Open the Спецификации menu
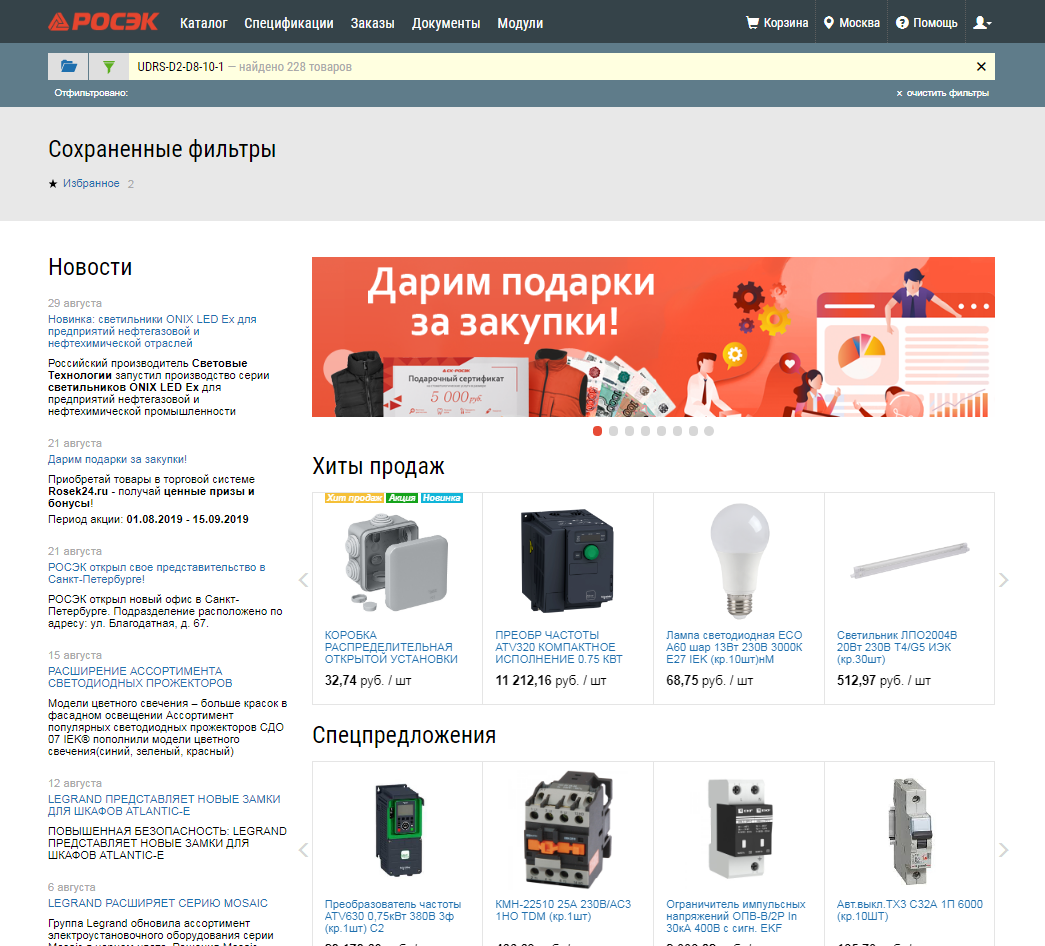The height and width of the screenshot is (946, 1045). (x=289, y=23)
